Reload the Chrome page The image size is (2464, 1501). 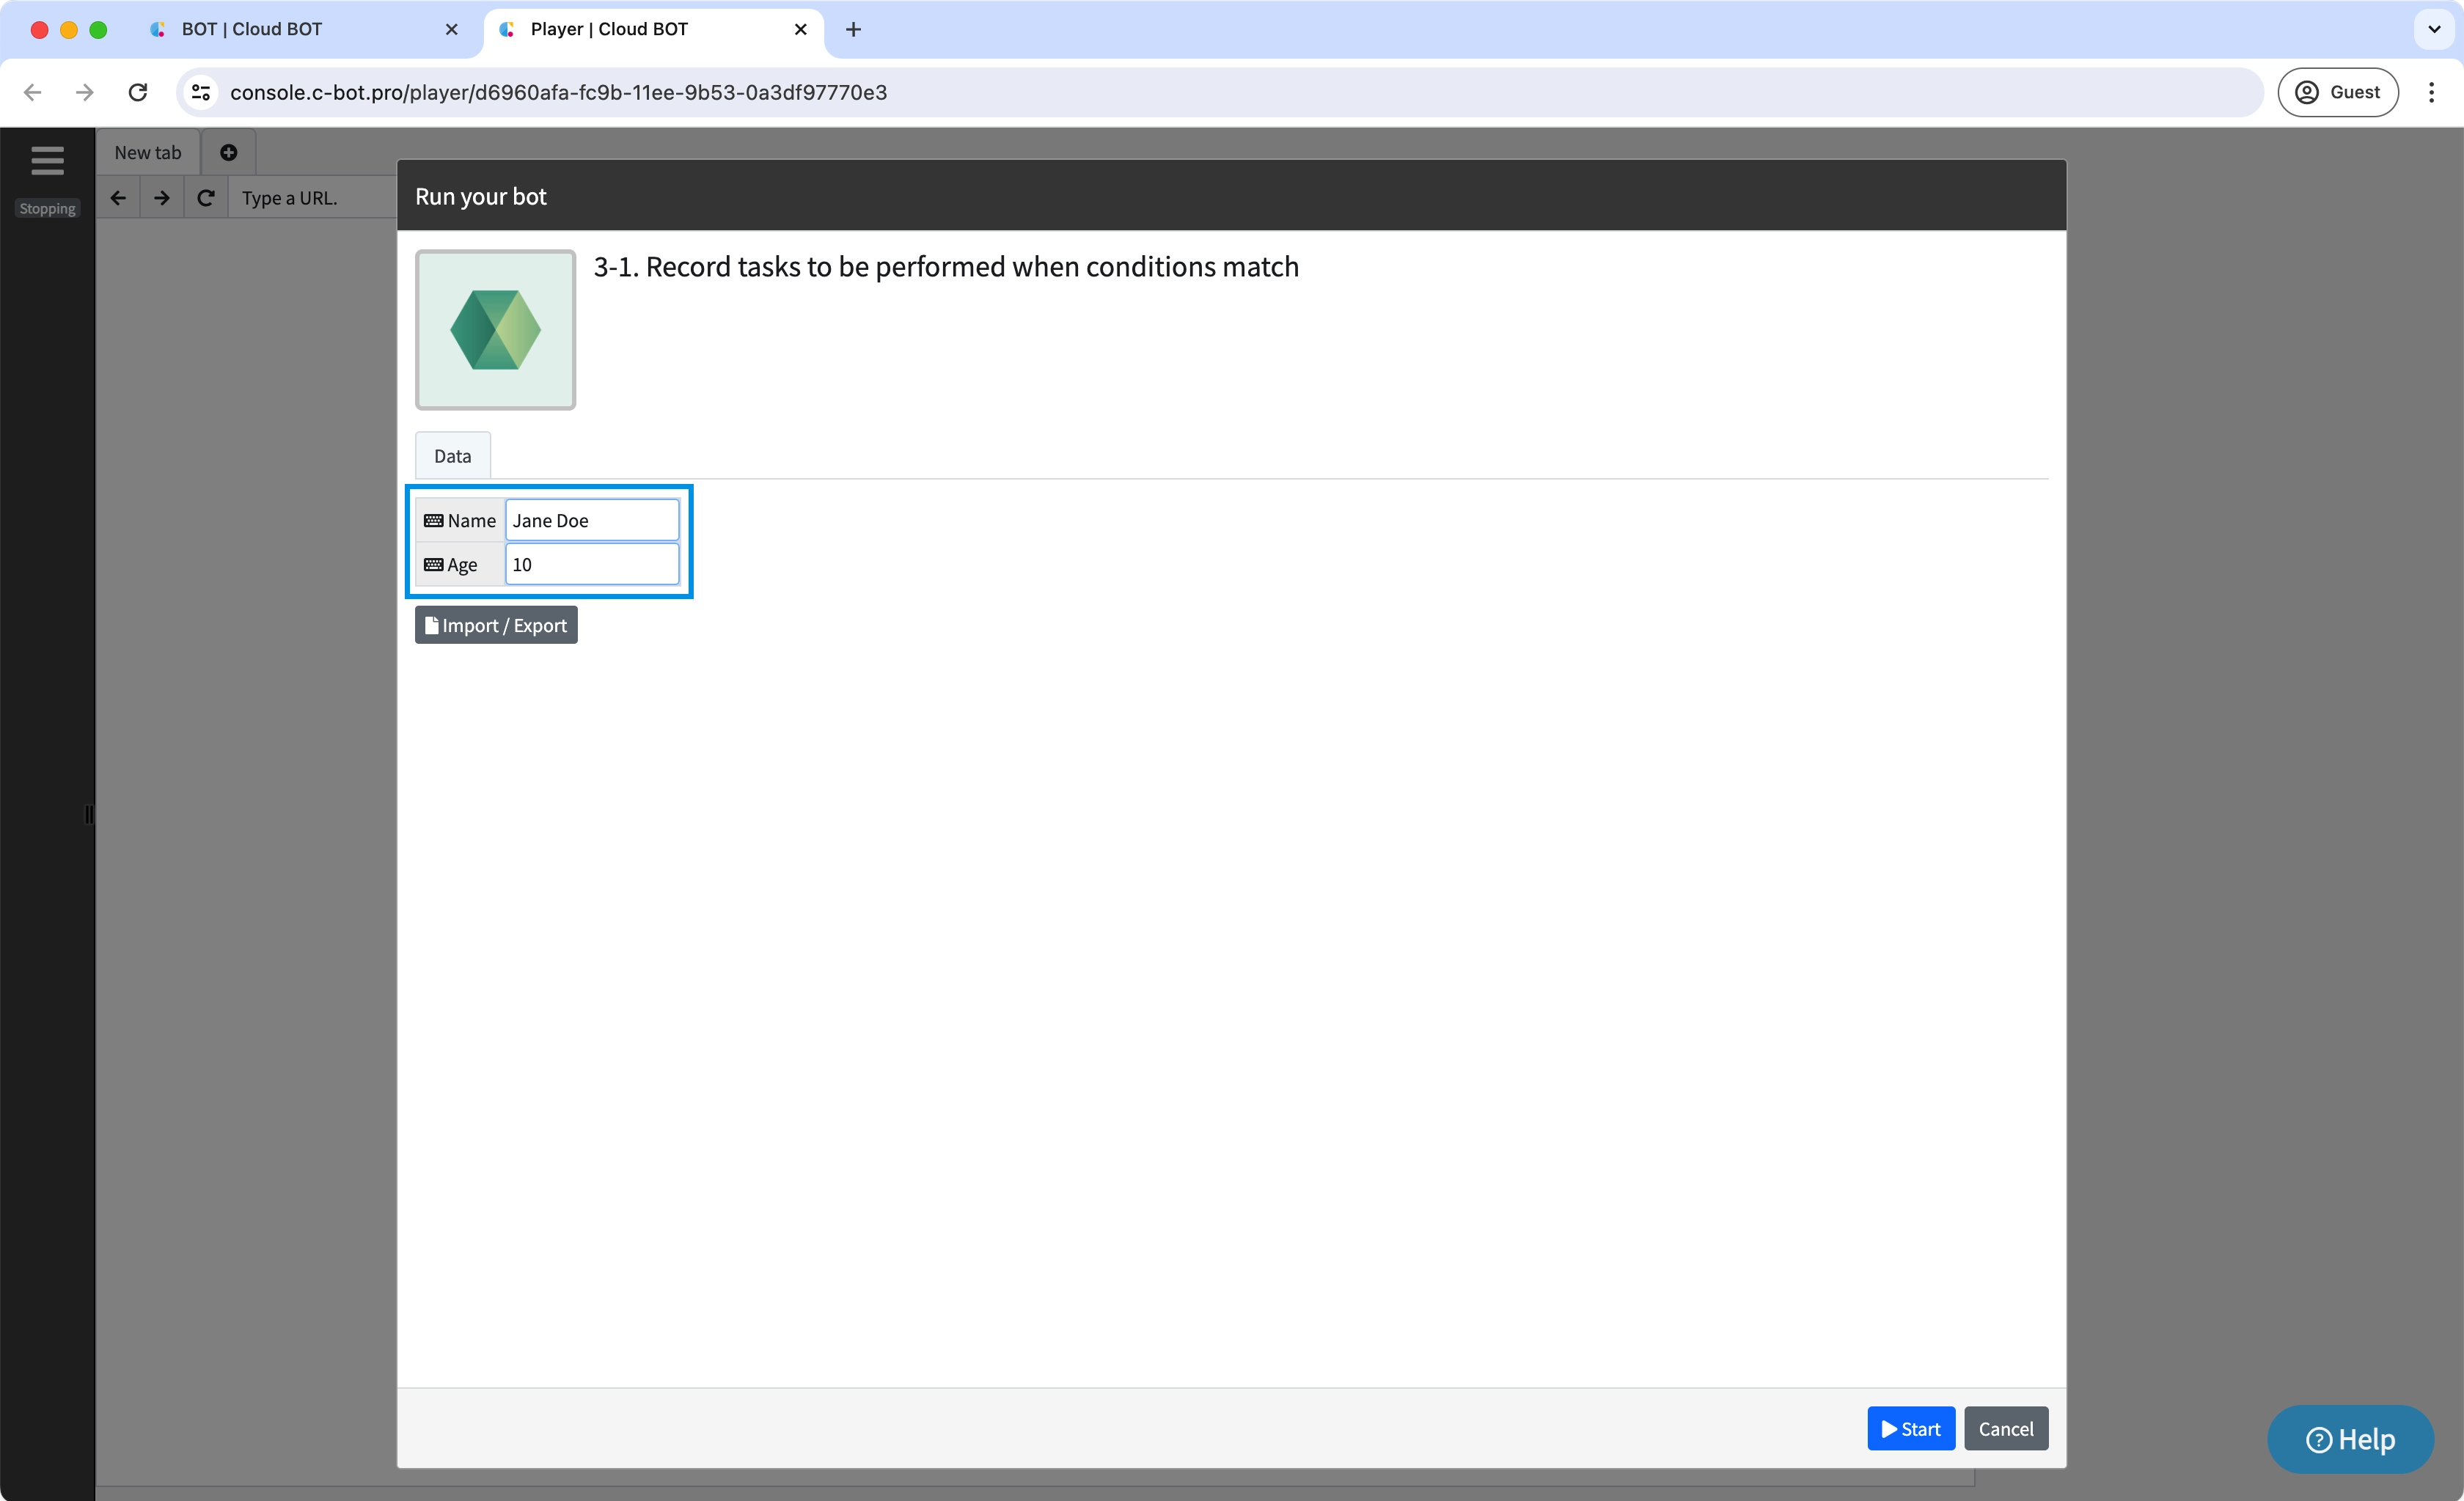click(138, 92)
